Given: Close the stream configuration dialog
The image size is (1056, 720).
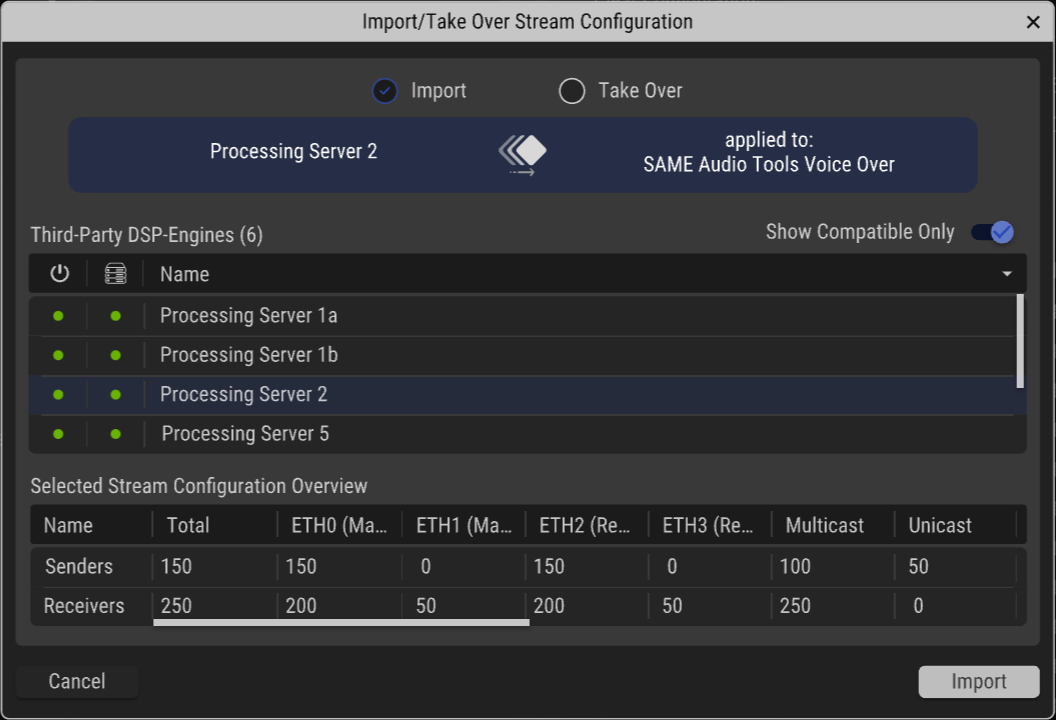Looking at the screenshot, I should click(1033, 22).
